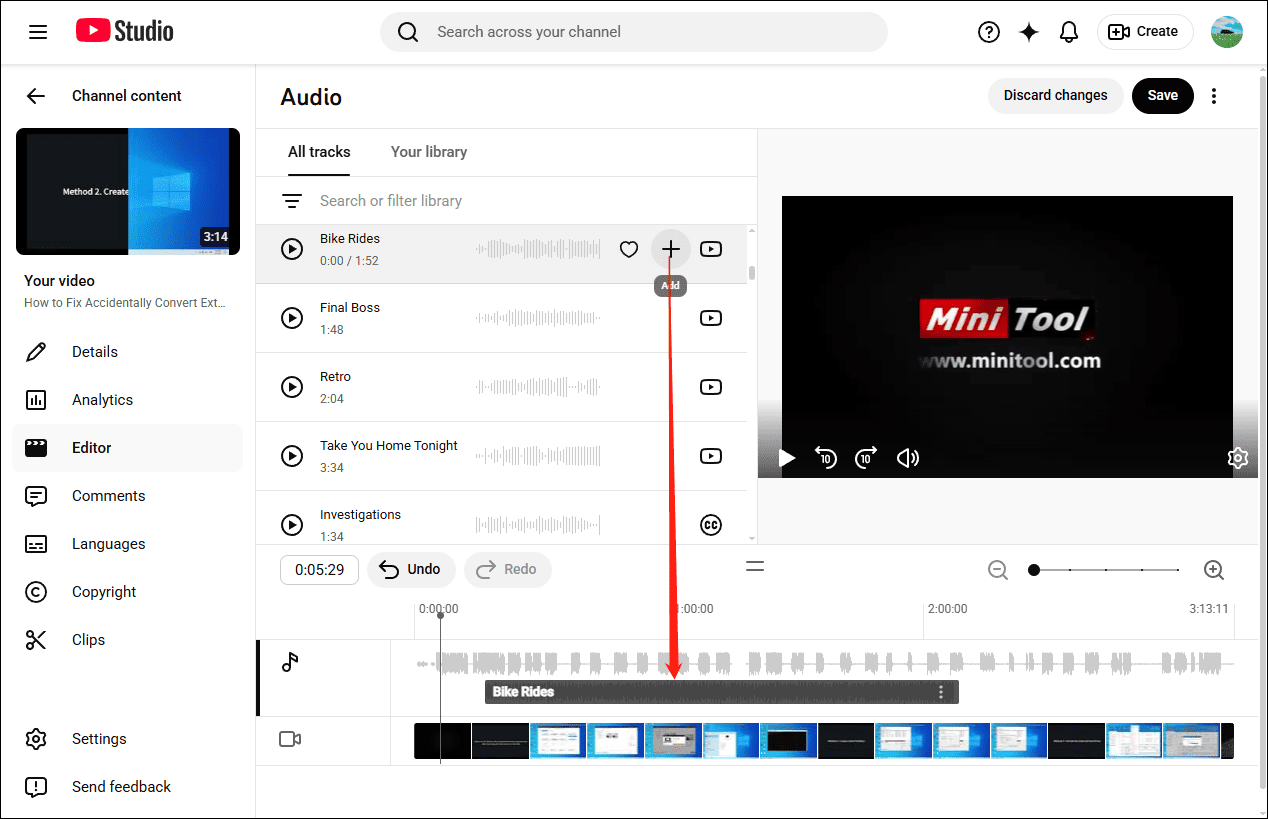Open player quality settings gear
1268x819 pixels.
coord(1237,457)
